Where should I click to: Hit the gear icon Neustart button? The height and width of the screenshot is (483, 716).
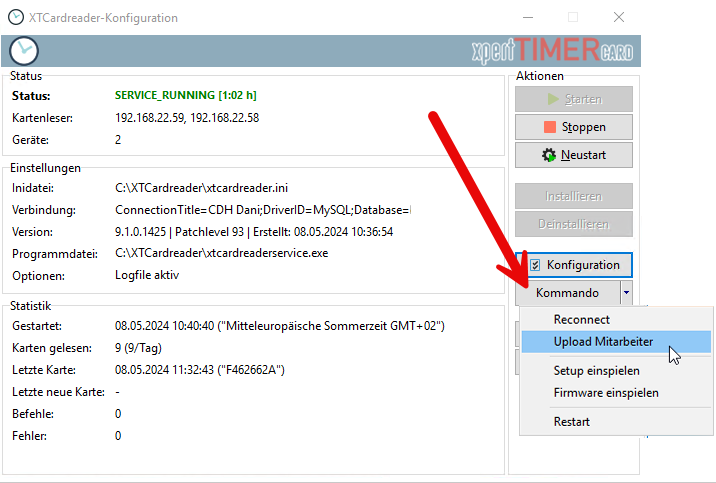click(573, 155)
